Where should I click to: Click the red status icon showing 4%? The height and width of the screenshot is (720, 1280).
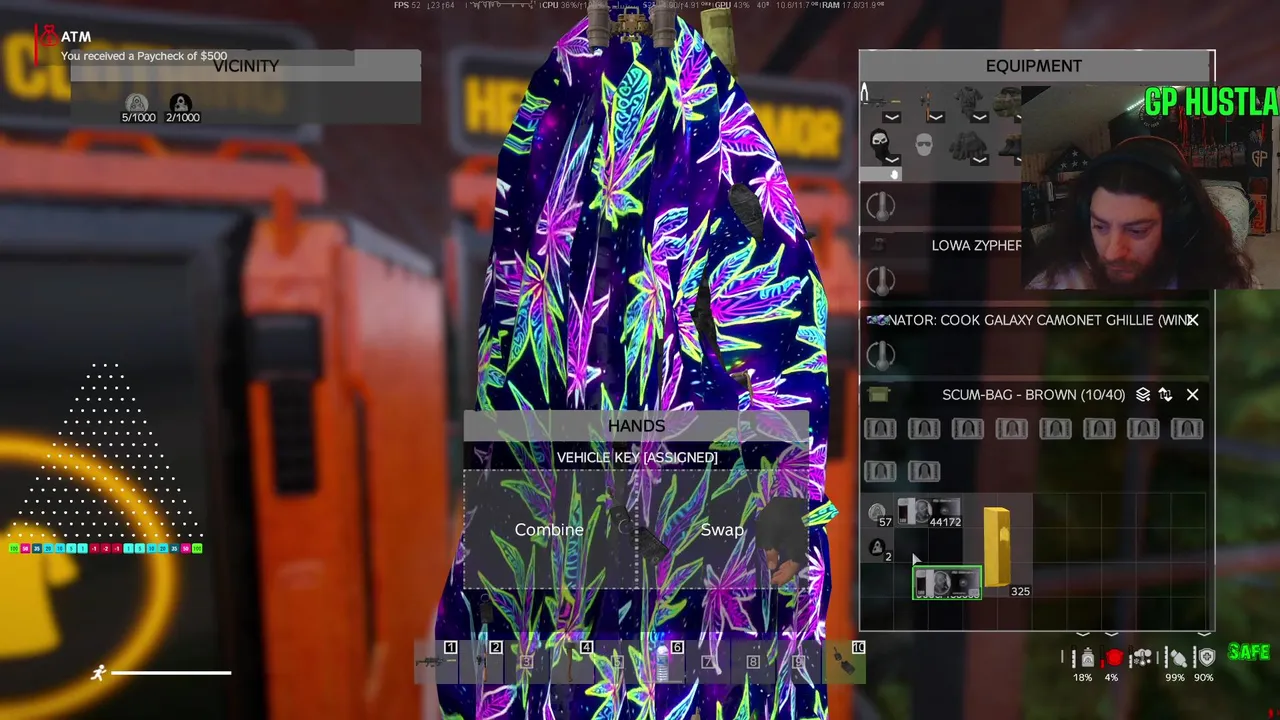coord(1113,658)
